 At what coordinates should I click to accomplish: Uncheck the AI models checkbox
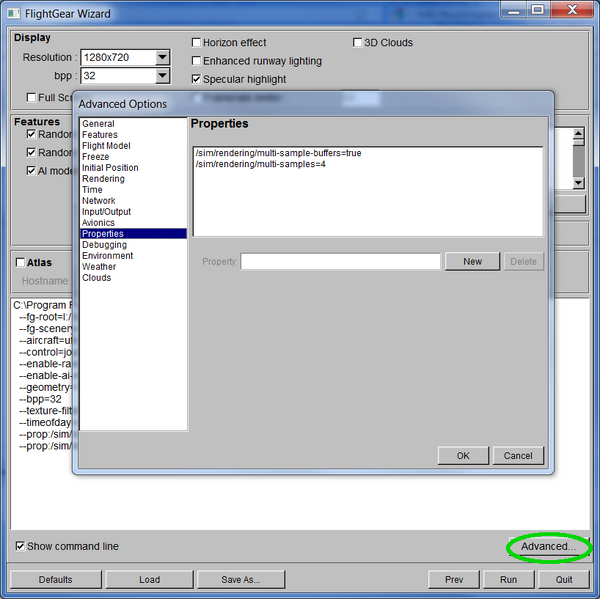[x=31, y=171]
